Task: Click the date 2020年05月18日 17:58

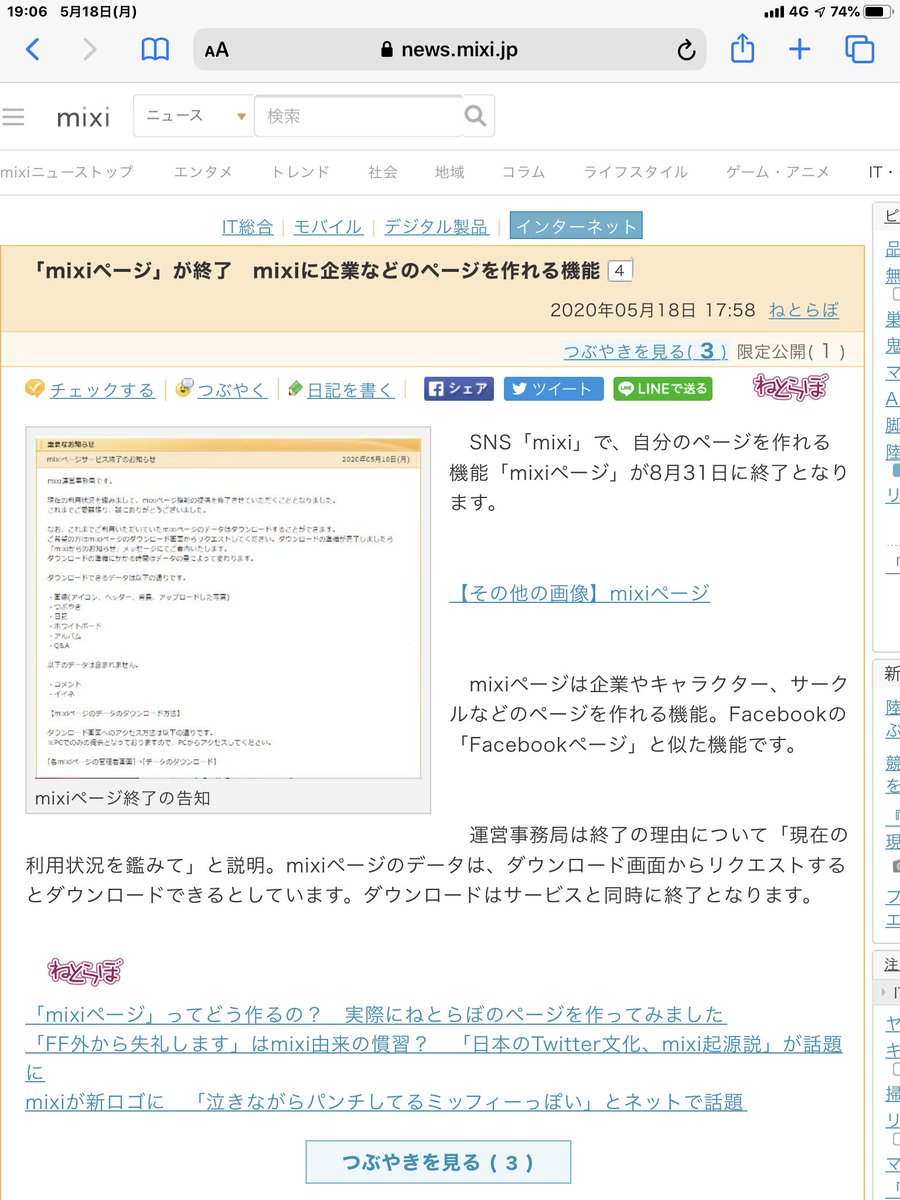Action: 653,310
